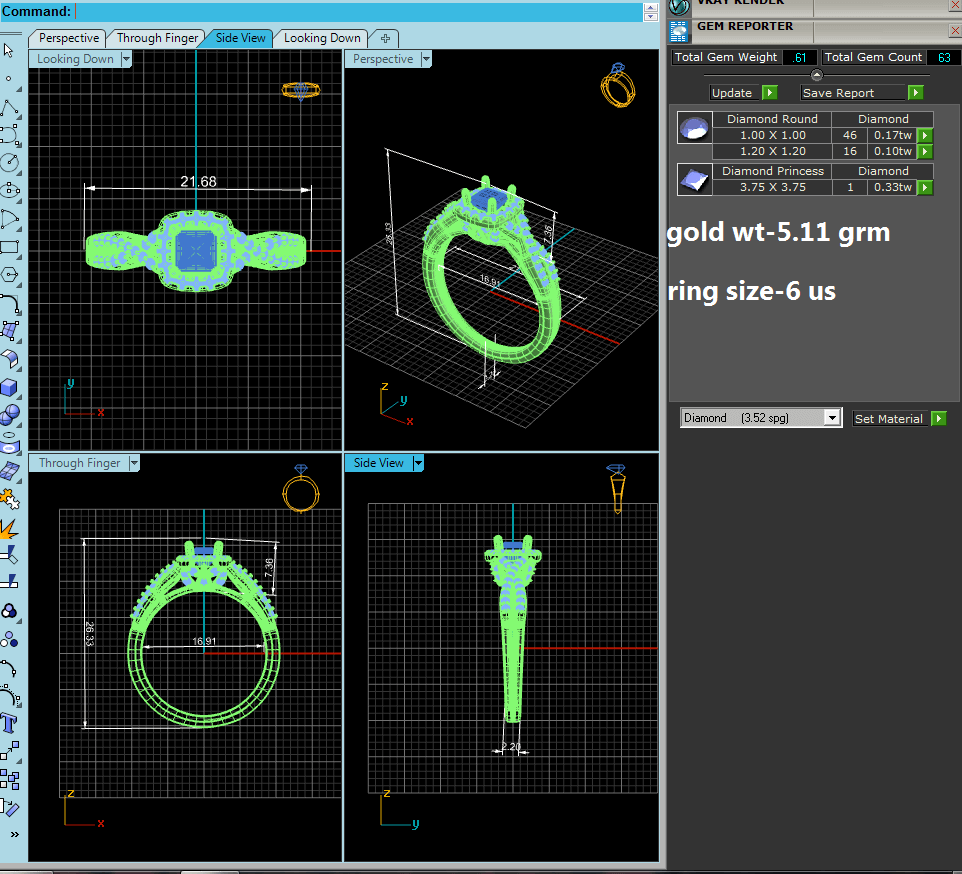The image size is (962, 874).
Task: Open the Looking Down viewport menu arrow
Action: (x=126, y=59)
